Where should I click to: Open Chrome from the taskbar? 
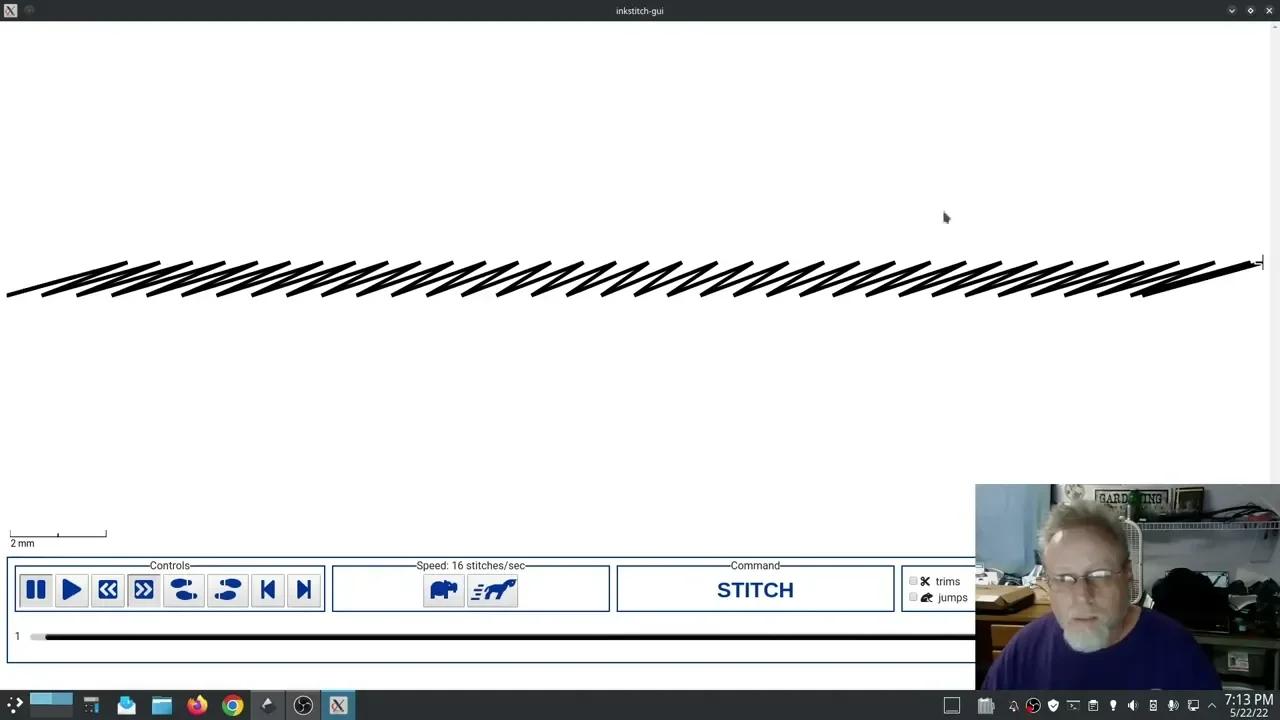click(x=232, y=705)
